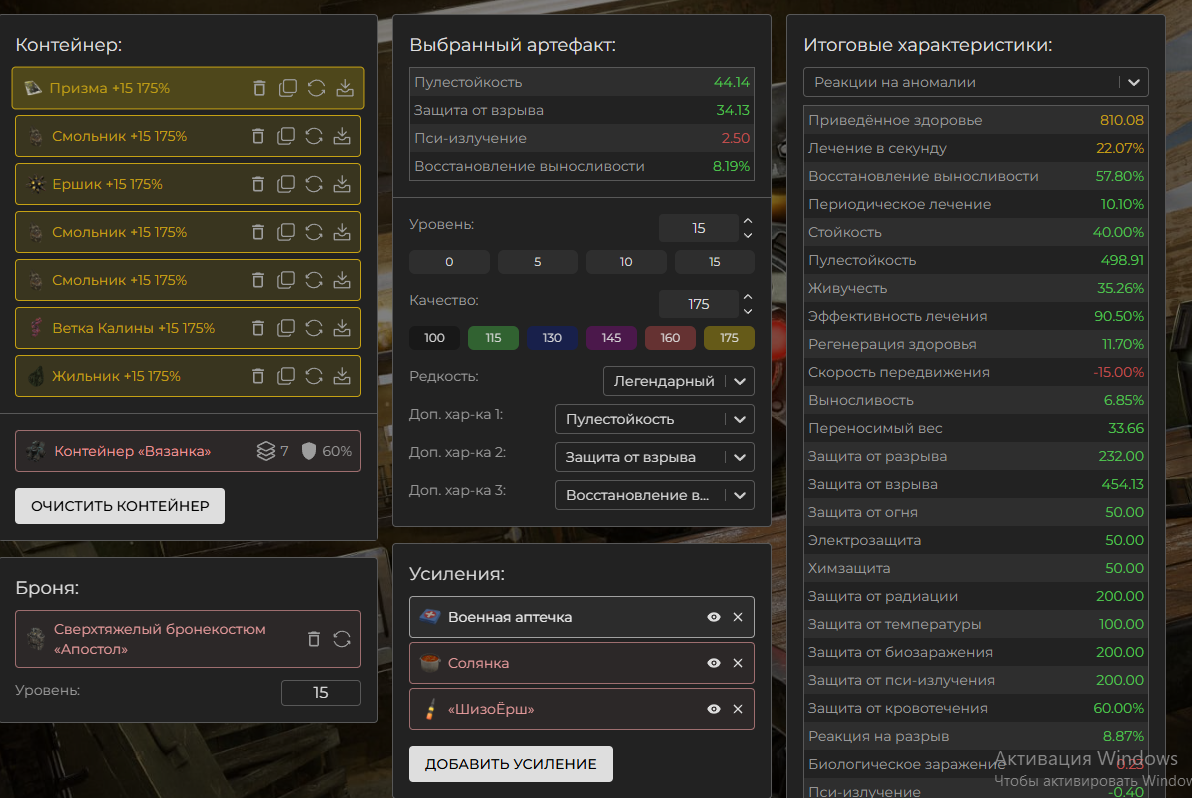The image size is (1192, 798).
Task: Toggle visibility of Военная аптечка boost
Action: click(x=714, y=617)
